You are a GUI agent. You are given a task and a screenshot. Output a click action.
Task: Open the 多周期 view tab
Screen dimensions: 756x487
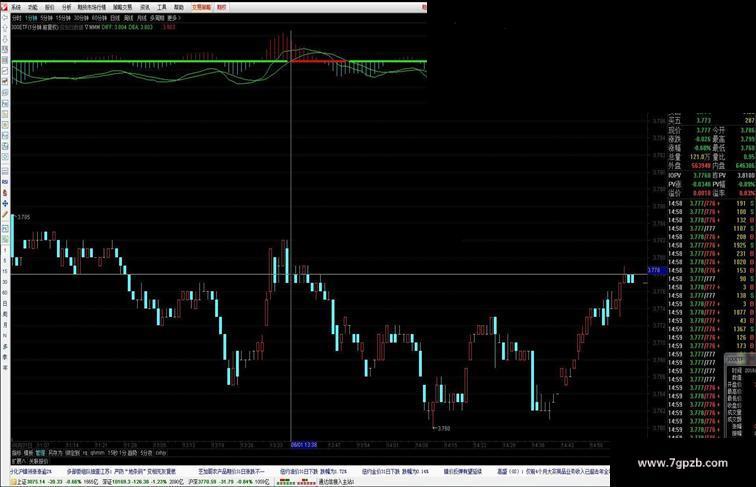(x=157, y=18)
